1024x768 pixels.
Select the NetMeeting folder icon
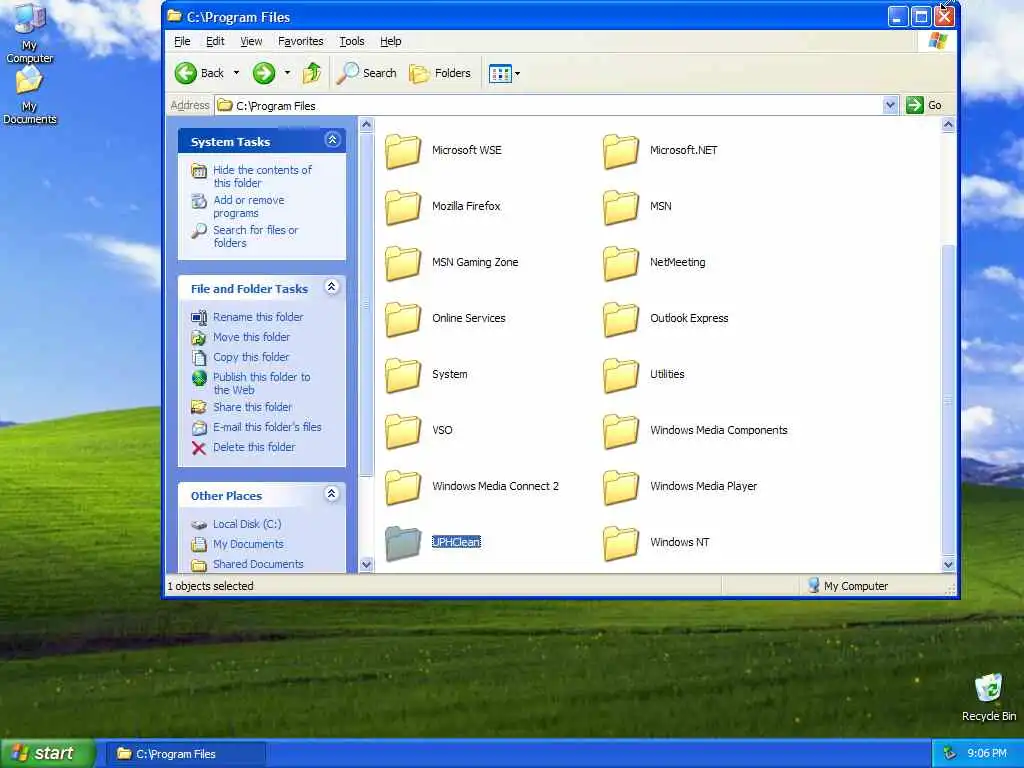coord(620,264)
